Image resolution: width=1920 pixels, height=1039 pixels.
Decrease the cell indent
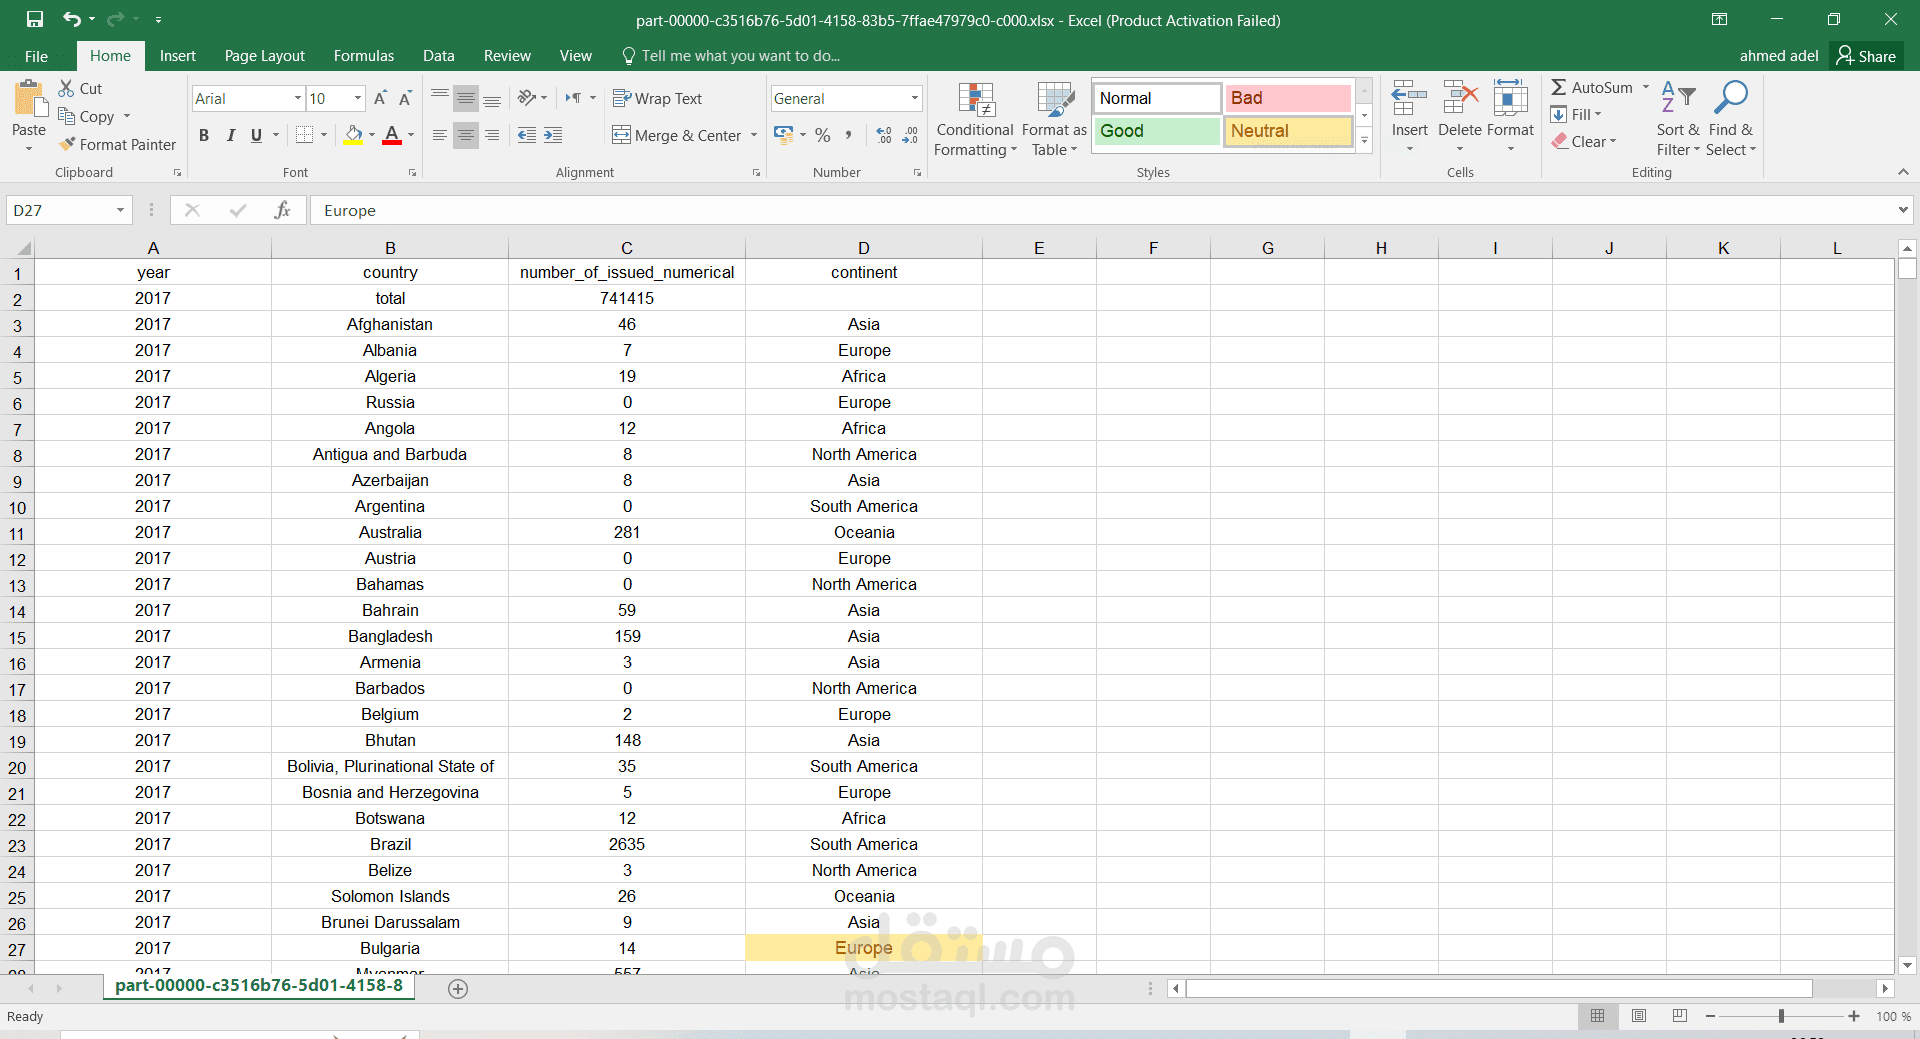point(527,135)
